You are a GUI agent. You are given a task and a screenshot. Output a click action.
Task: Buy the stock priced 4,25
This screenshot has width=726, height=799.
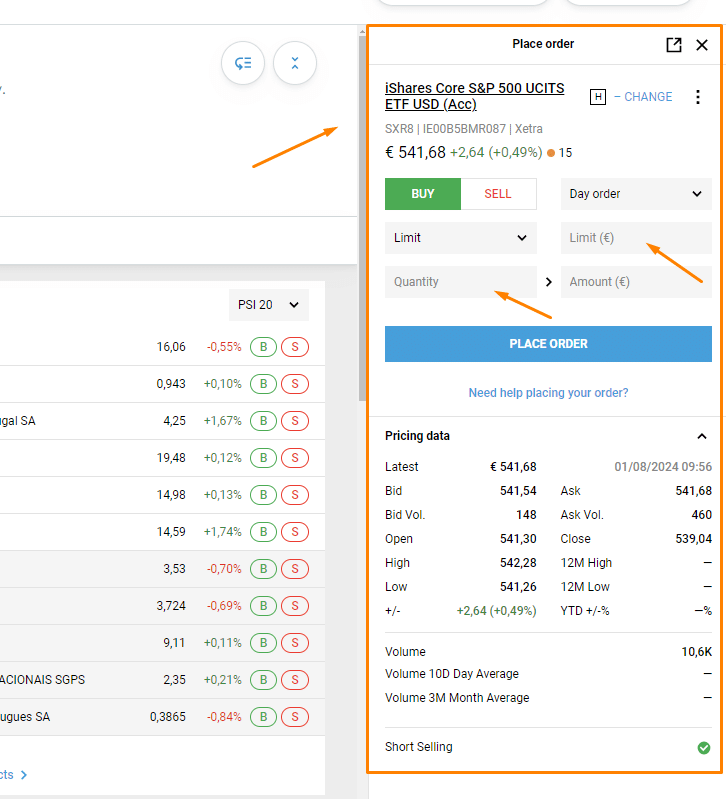pyautogui.click(x=263, y=421)
